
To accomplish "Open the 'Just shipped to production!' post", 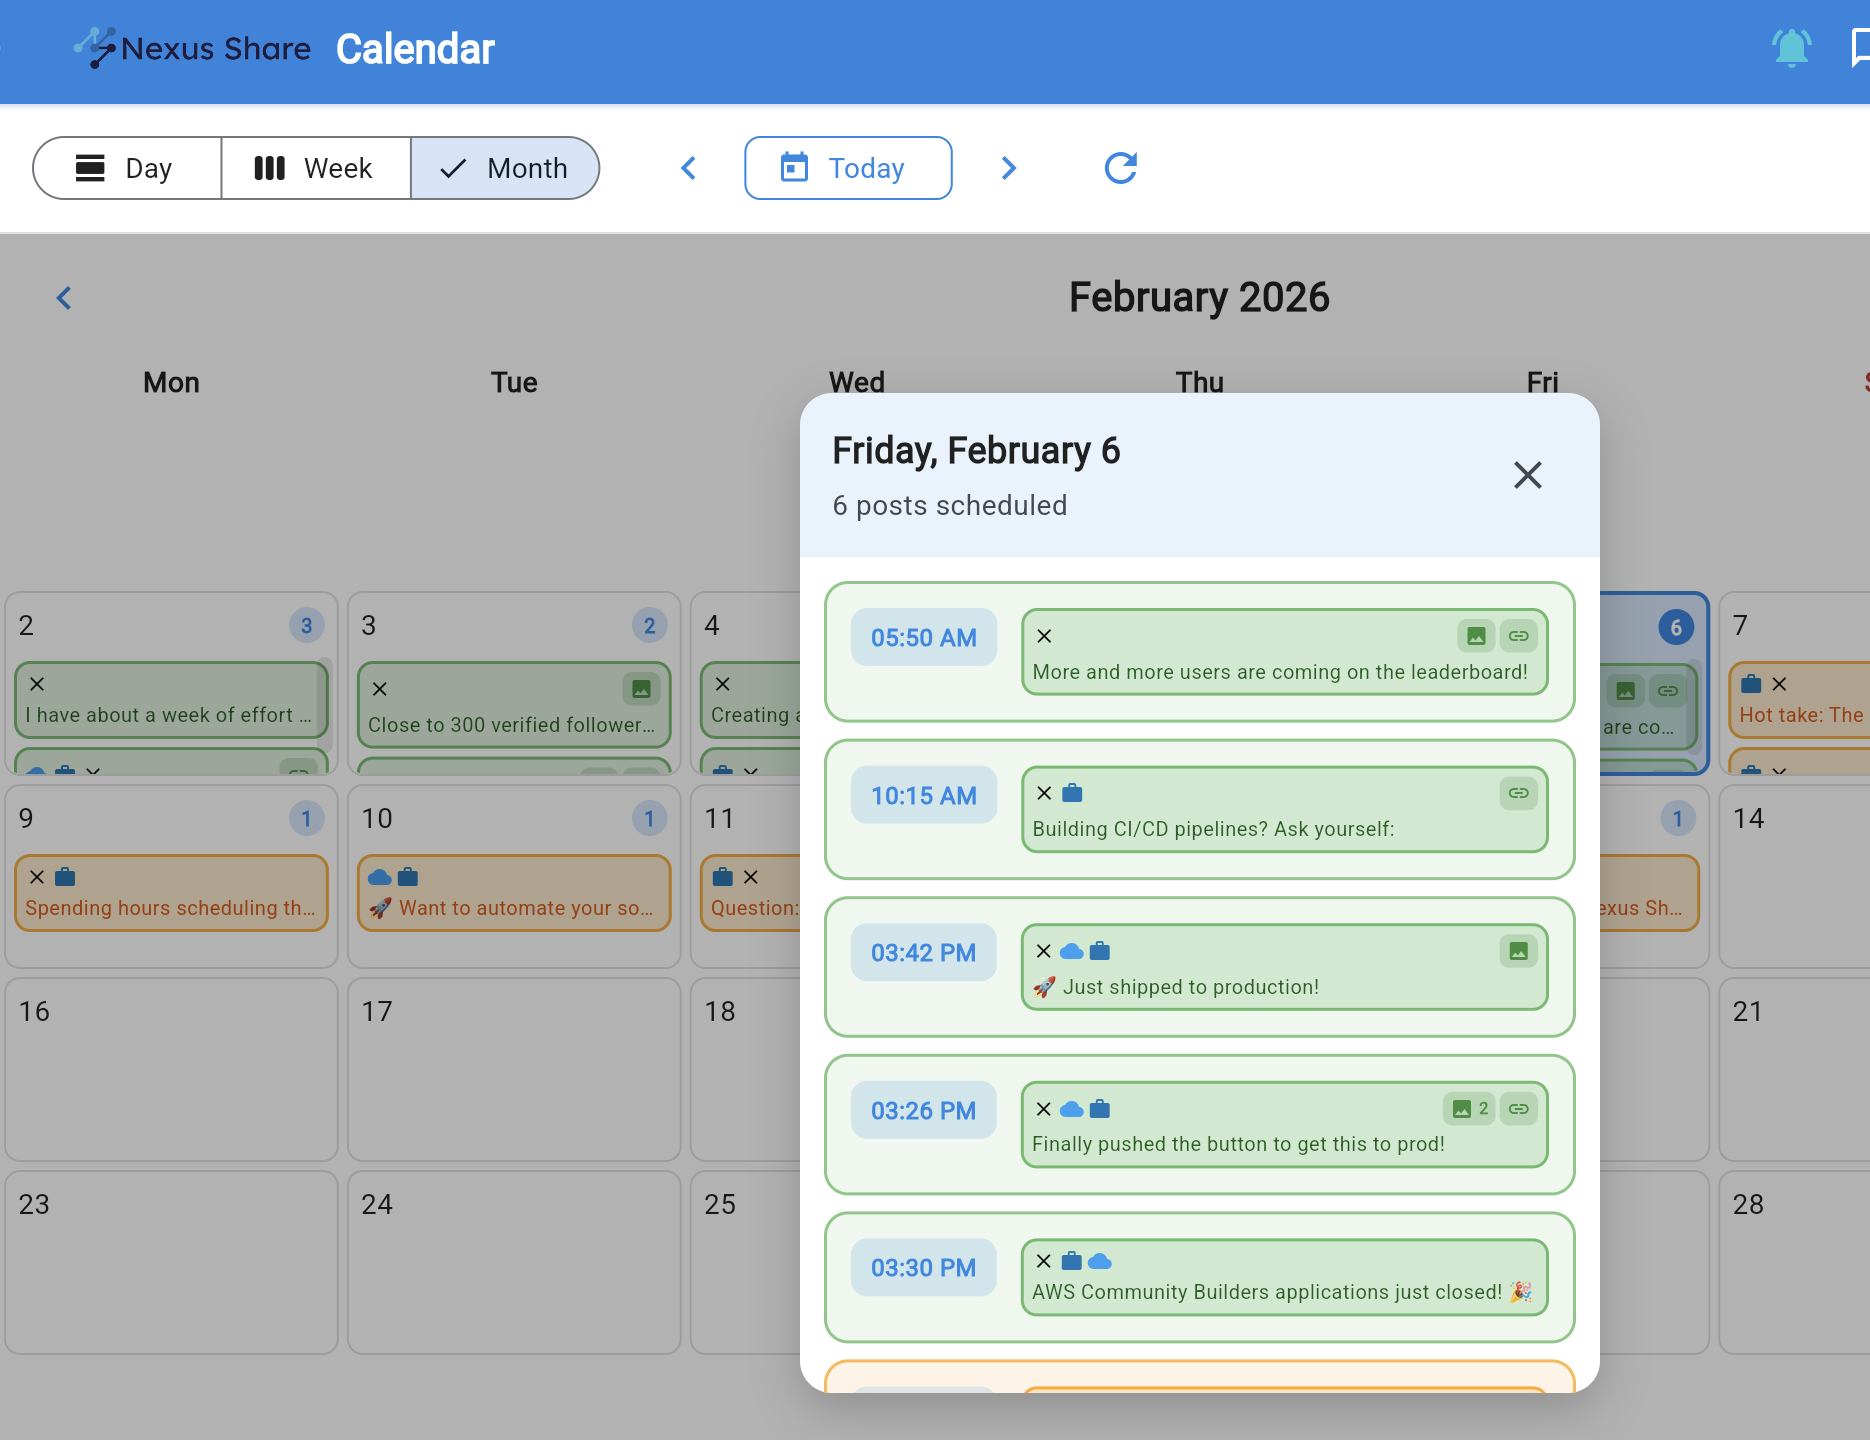I will (x=1190, y=987).
